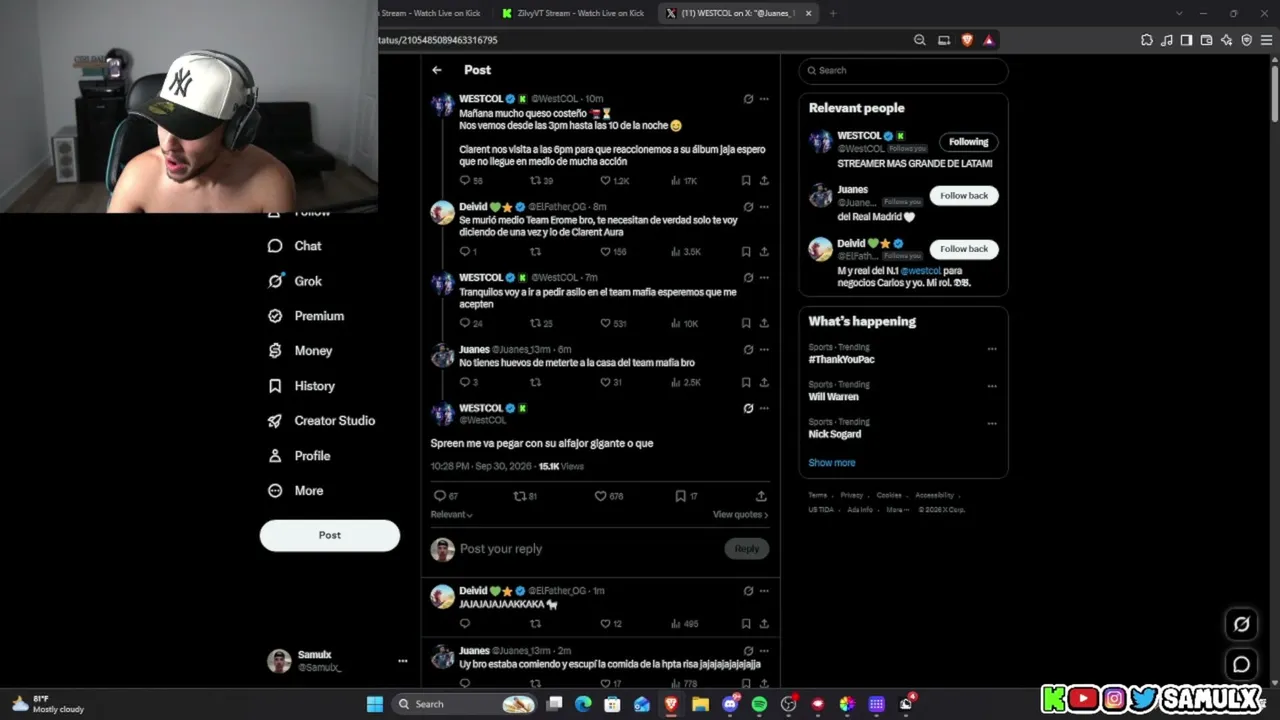This screenshot has width=1280, height=720.
Task: Click the zoom magnifier icon in the address bar
Action: point(920,40)
